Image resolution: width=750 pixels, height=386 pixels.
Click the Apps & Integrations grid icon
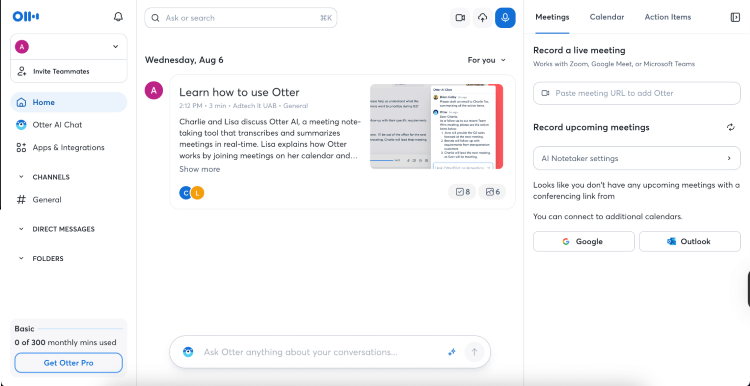click(x=21, y=147)
